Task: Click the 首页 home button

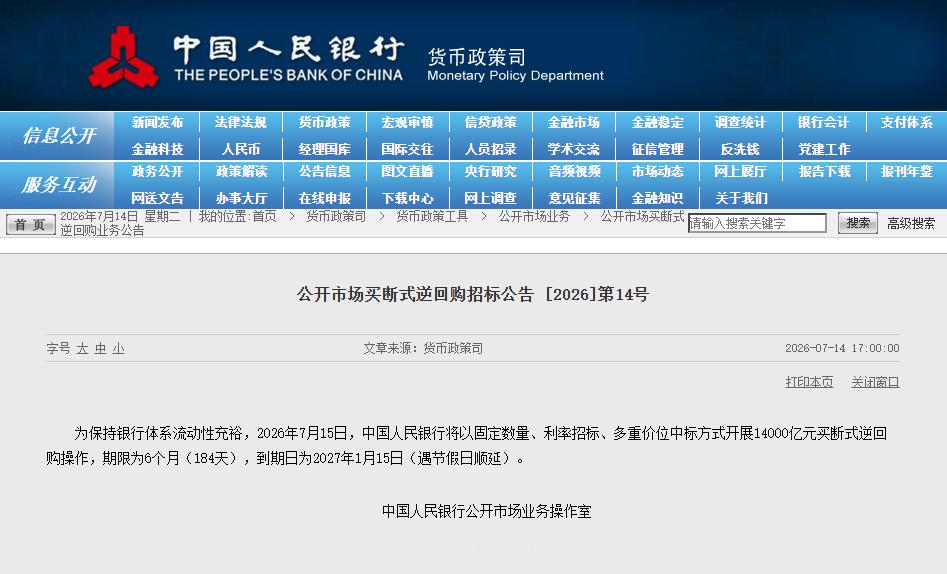Action: click(x=30, y=224)
